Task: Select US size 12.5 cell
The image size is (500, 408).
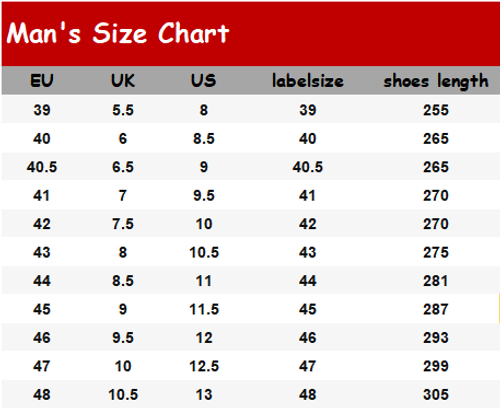Action: (204, 366)
